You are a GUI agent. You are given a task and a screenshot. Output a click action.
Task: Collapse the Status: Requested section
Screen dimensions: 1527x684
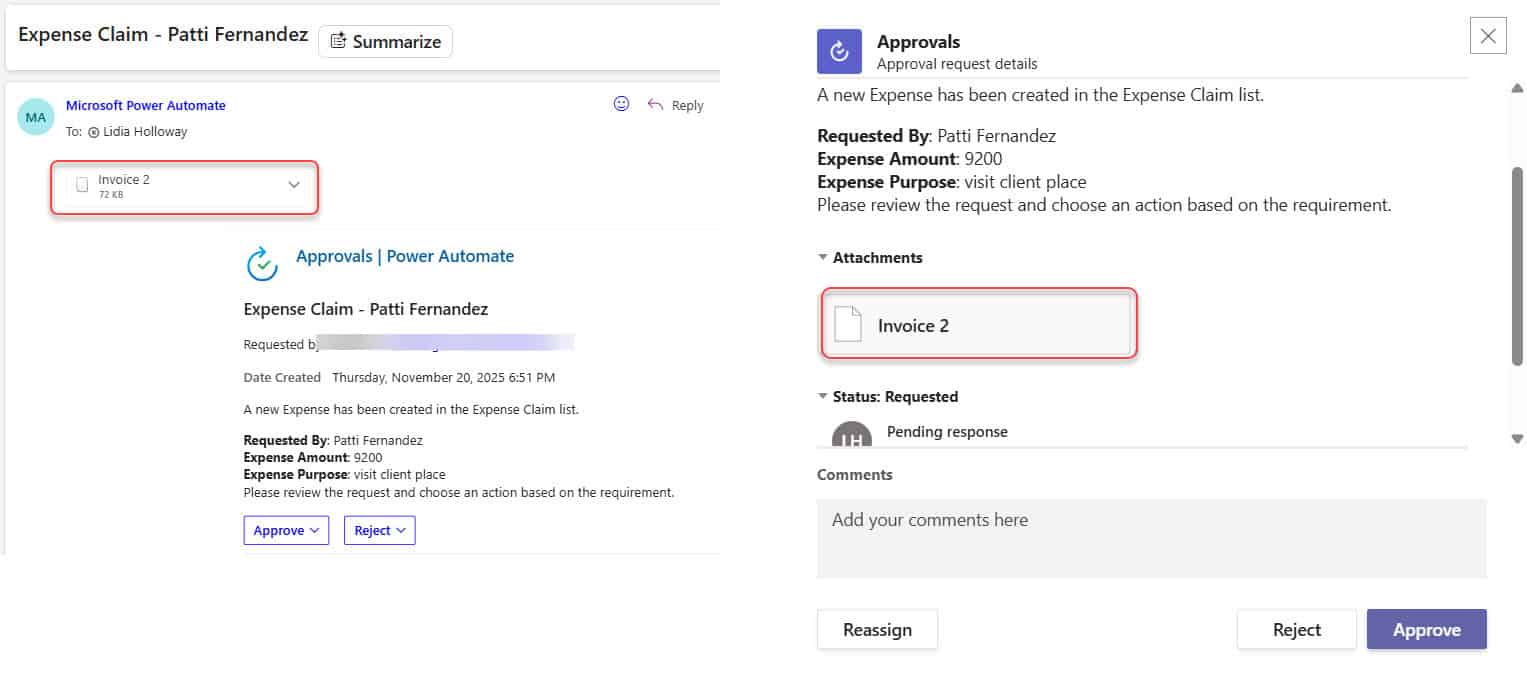pyautogui.click(x=822, y=396)
